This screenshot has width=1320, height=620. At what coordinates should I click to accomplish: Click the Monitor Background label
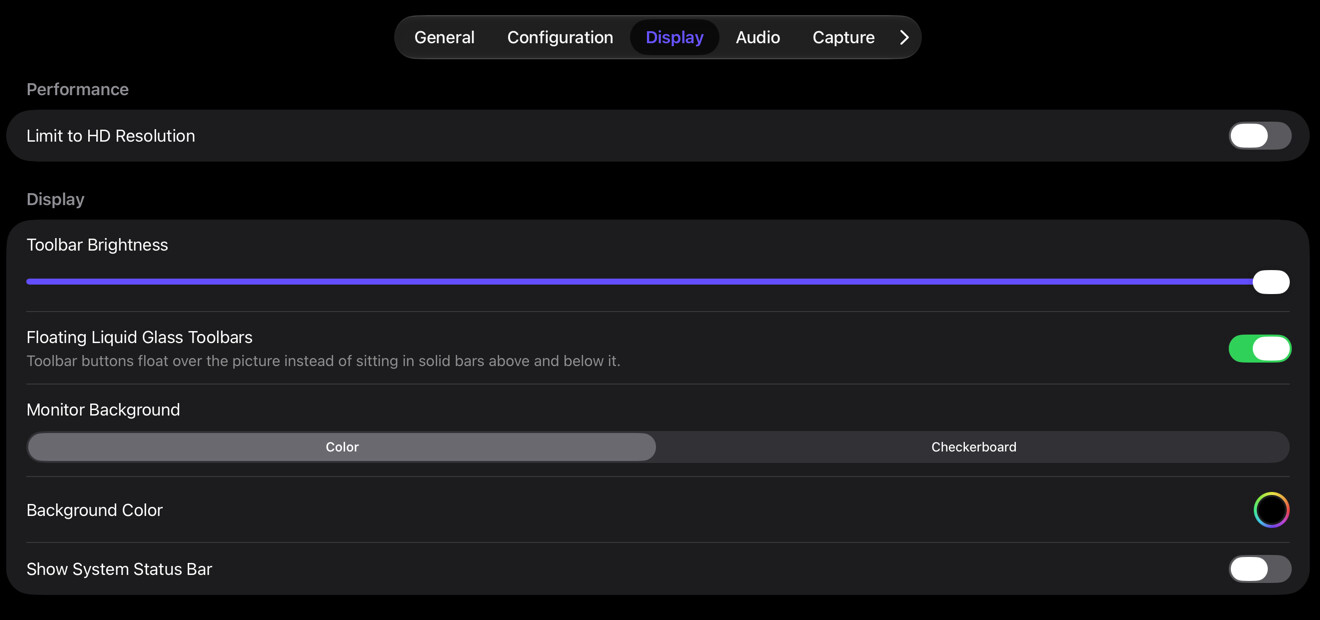[103, 410]
